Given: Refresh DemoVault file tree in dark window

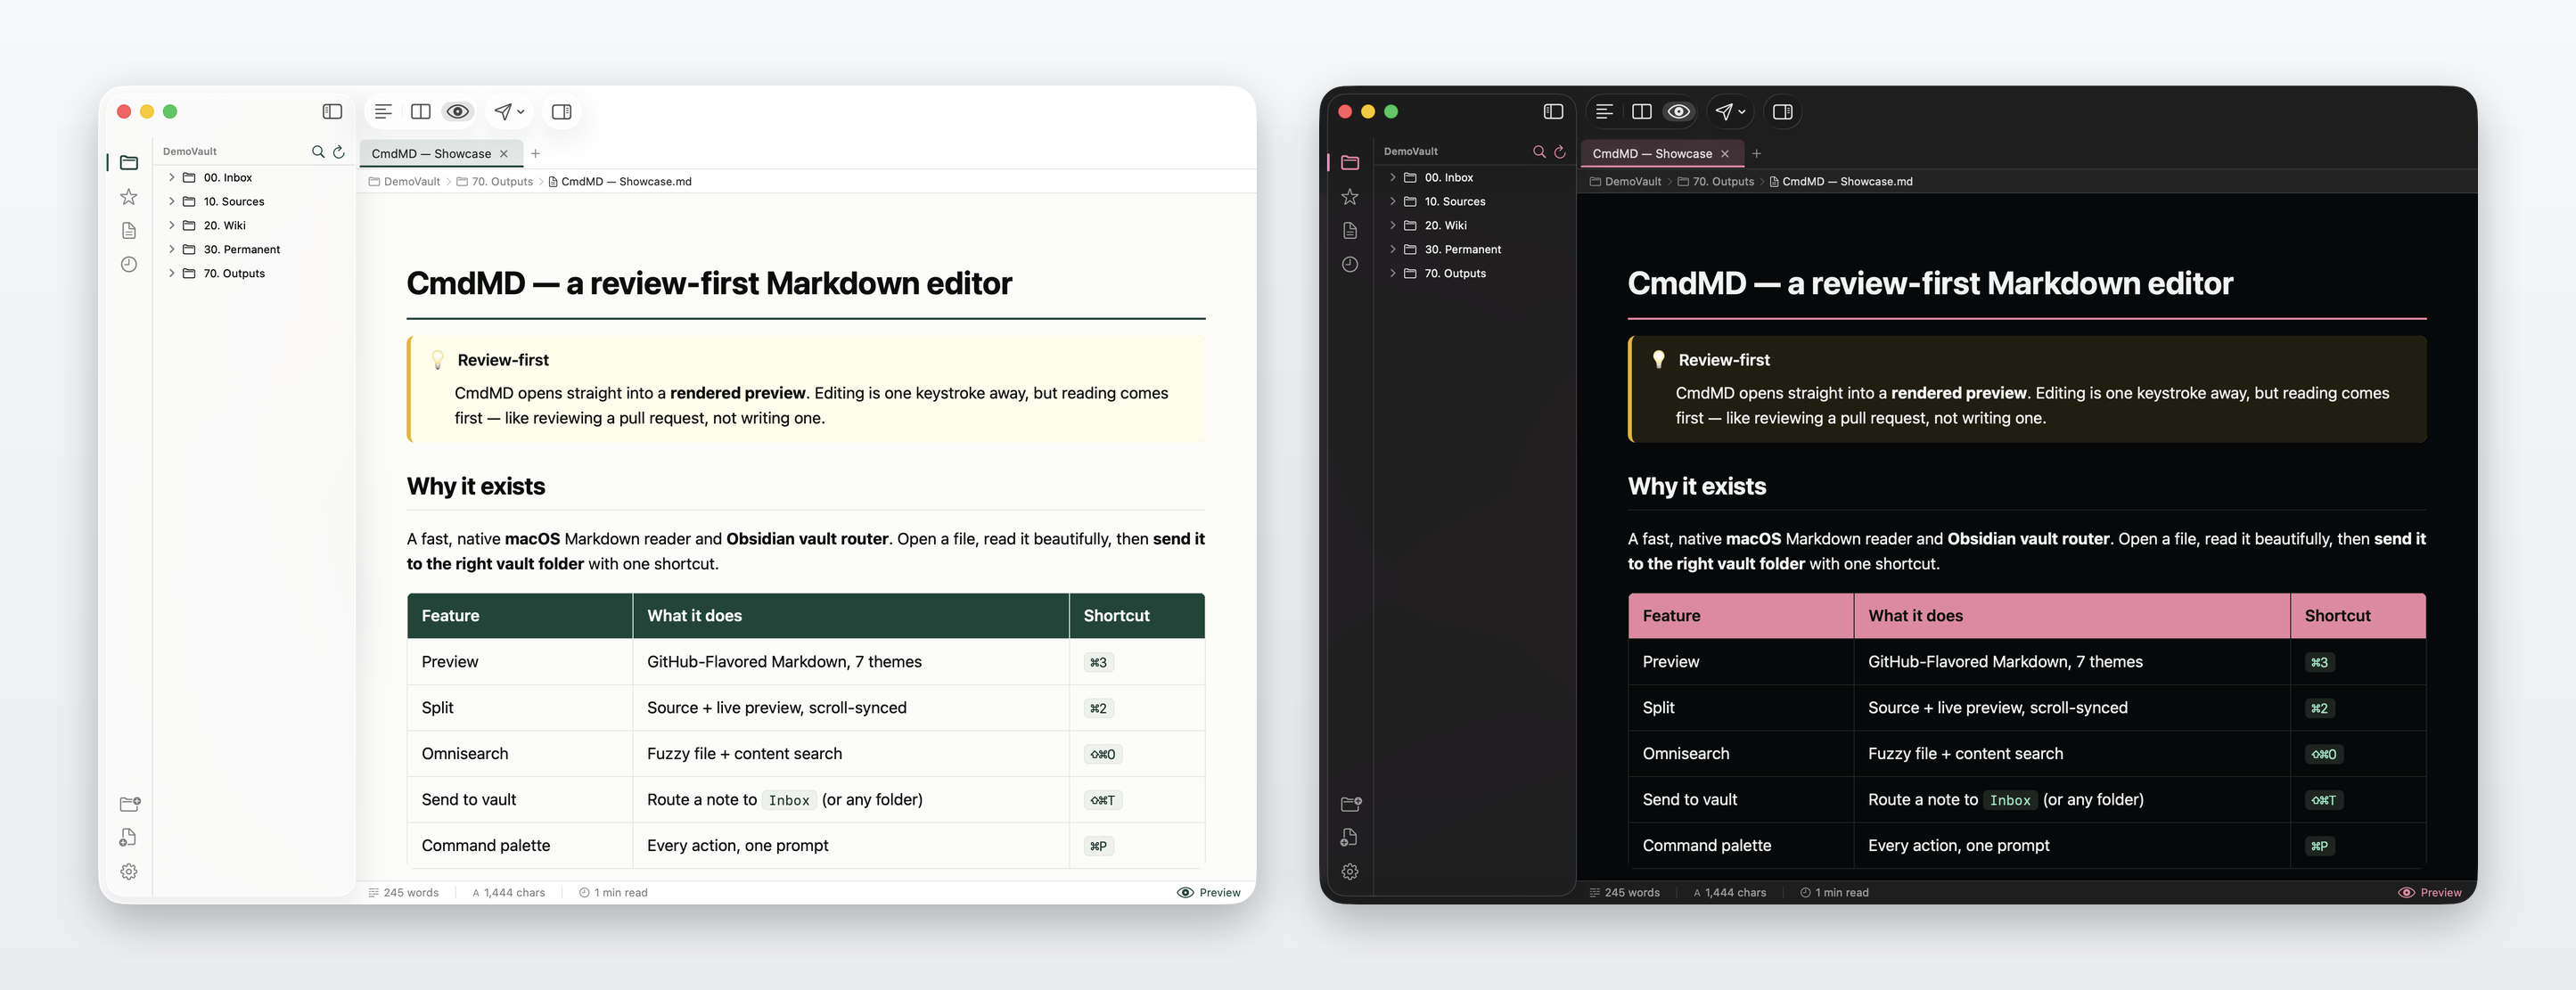Looking at the screenshot, I should coord(1560,152).
